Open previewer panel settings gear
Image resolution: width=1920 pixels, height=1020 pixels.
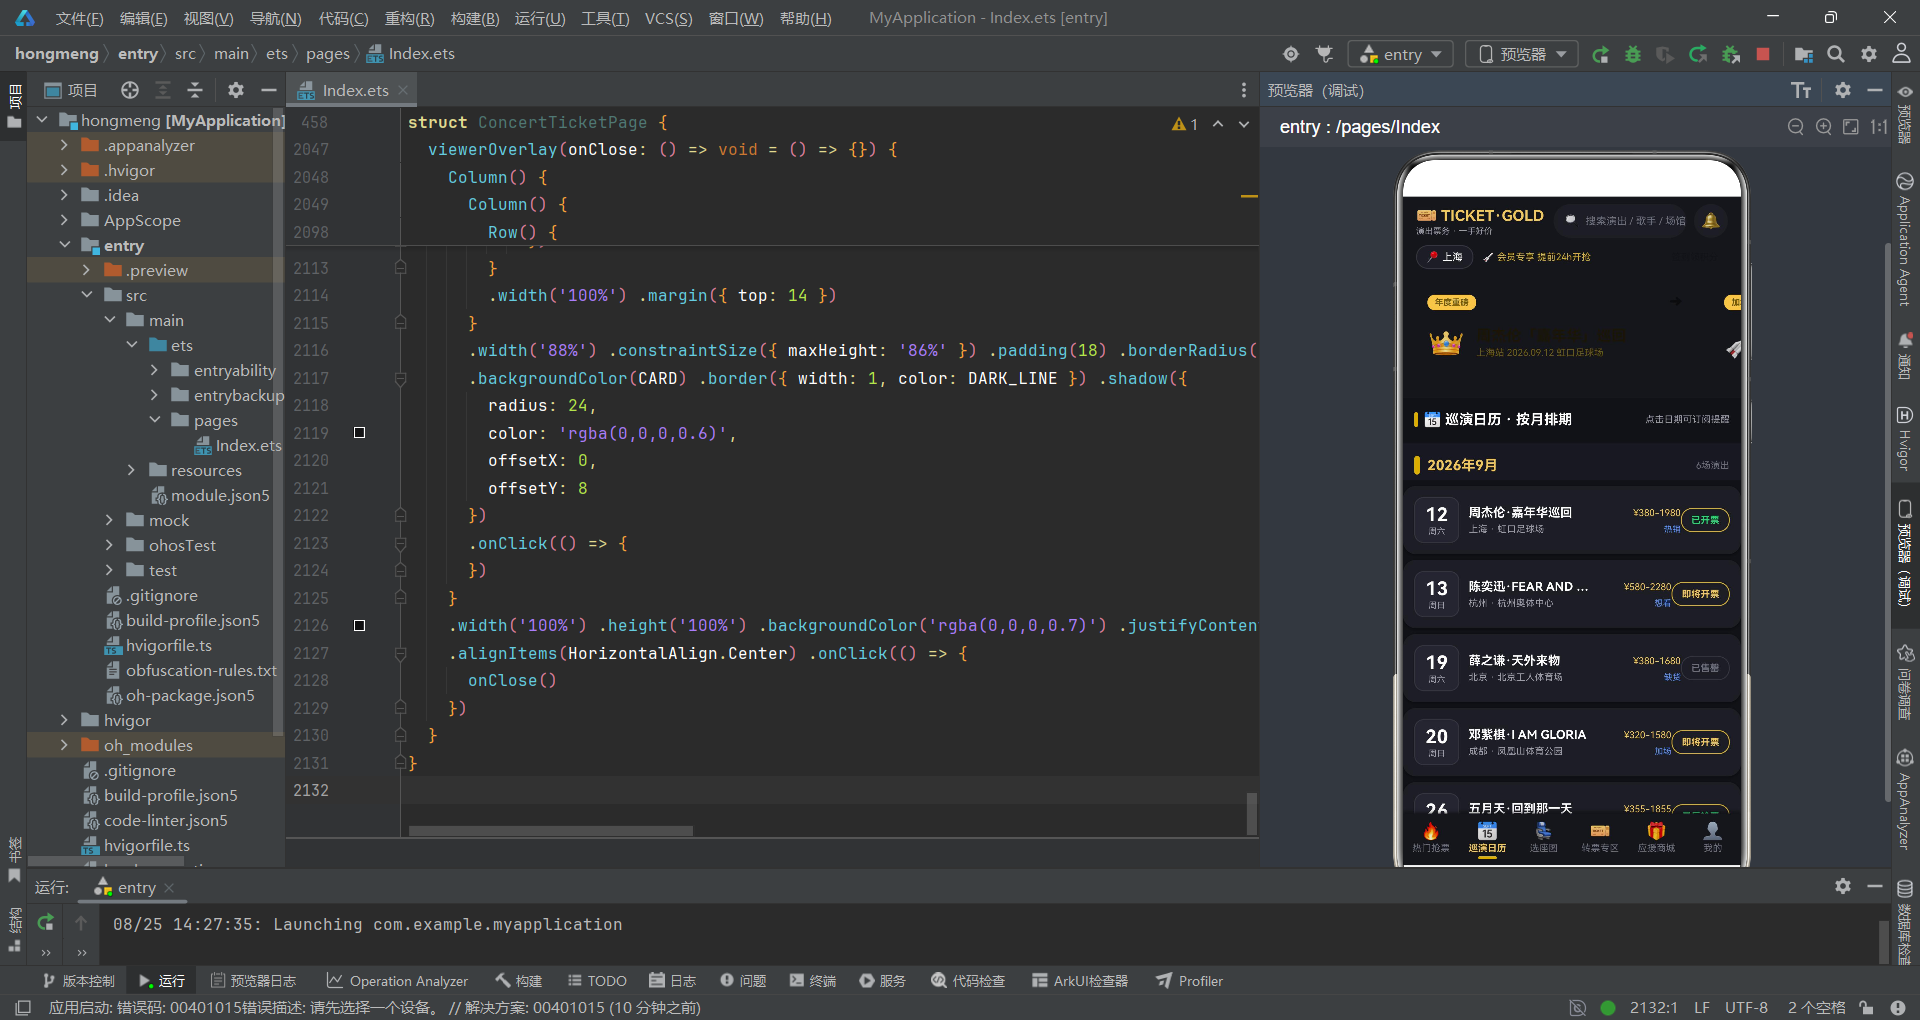[x=1843, y=90]
